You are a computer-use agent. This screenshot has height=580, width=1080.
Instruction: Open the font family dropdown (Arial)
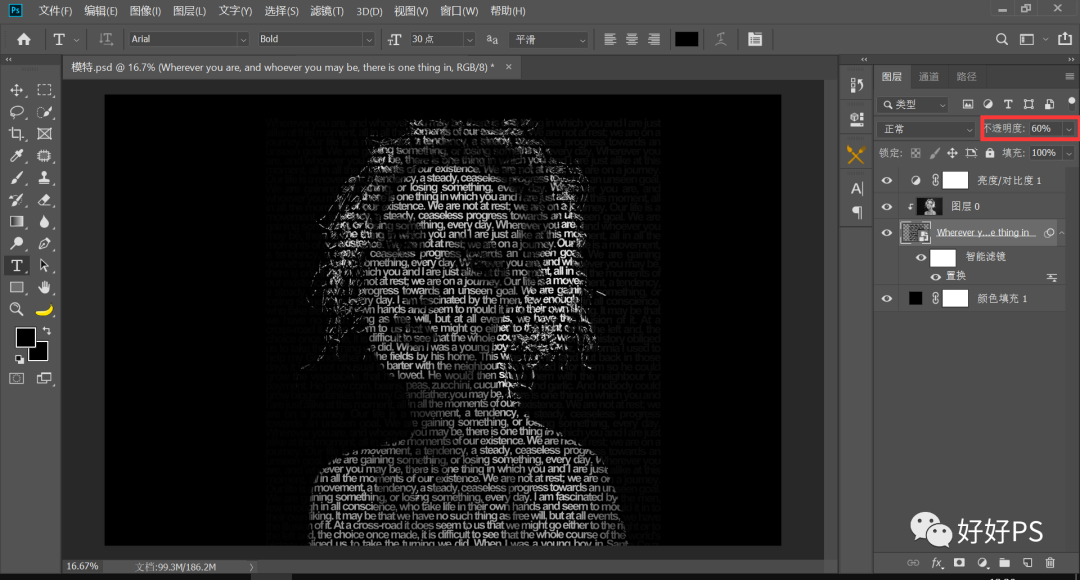click(242, 40)
